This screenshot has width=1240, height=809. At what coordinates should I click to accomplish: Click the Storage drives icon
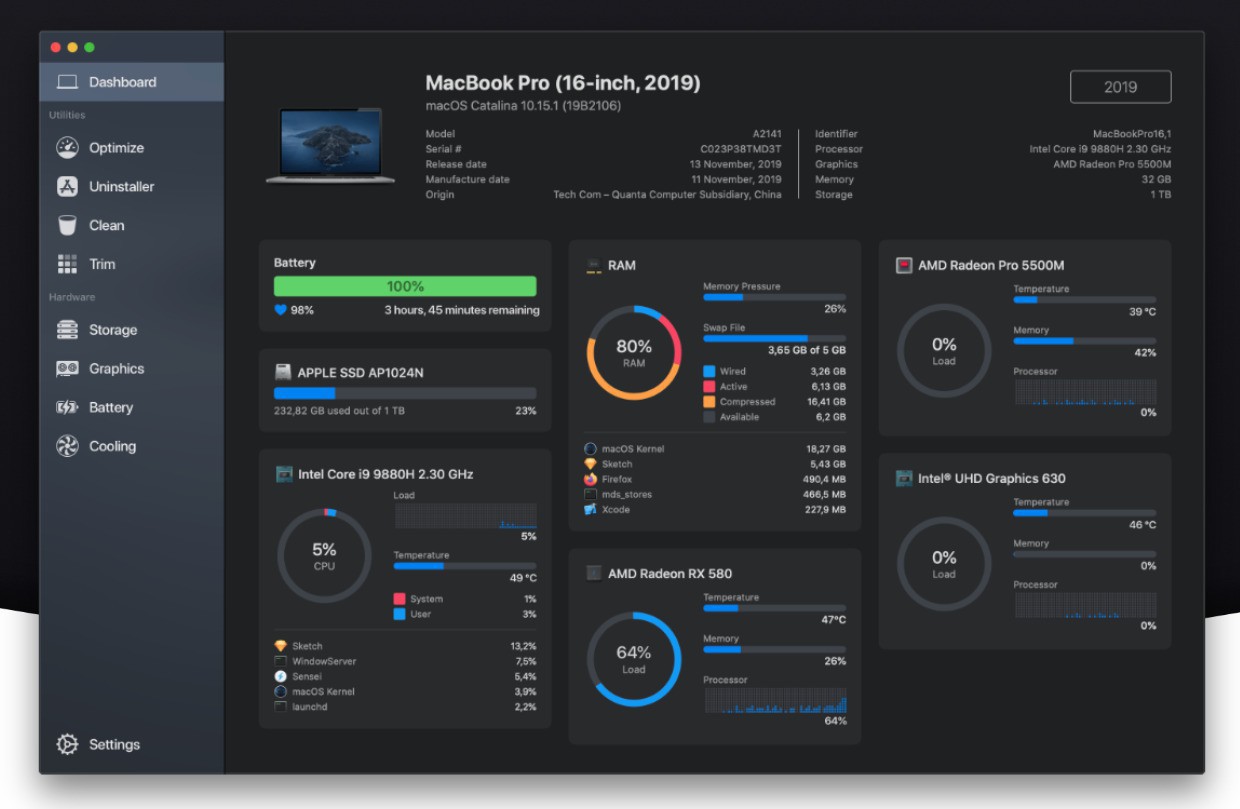[67, 330]
